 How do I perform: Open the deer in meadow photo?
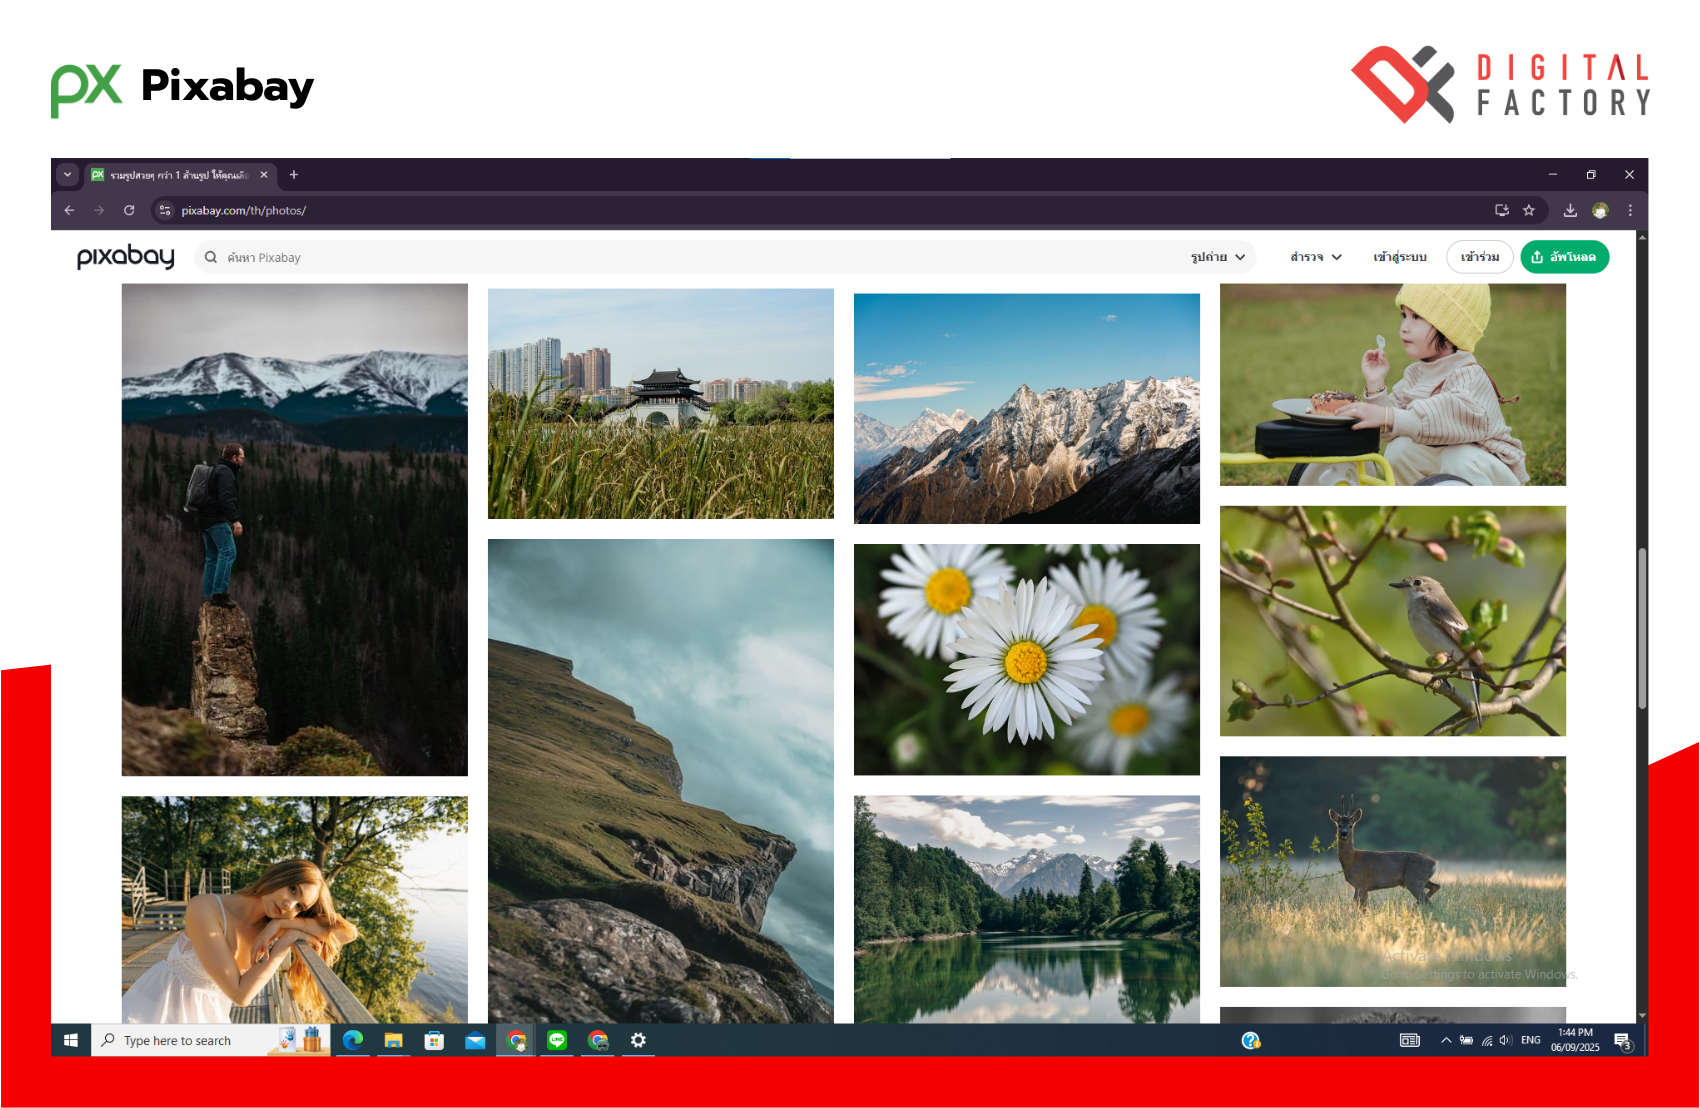[1393, 872]
